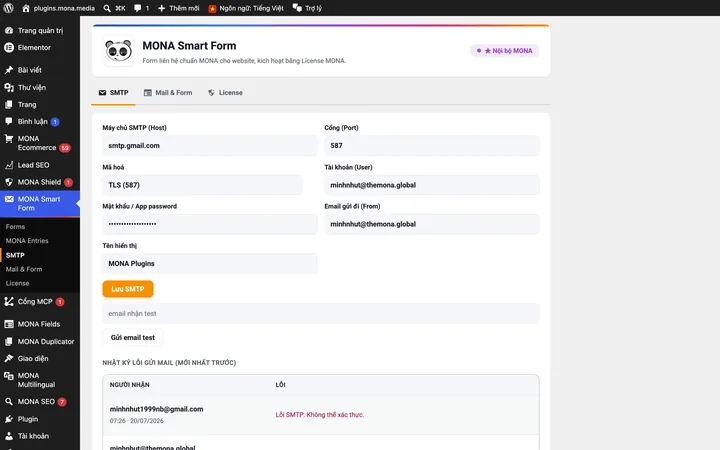720x450 pixels.
Task: Click the Thư viện media icon
Action: (9, 87)
